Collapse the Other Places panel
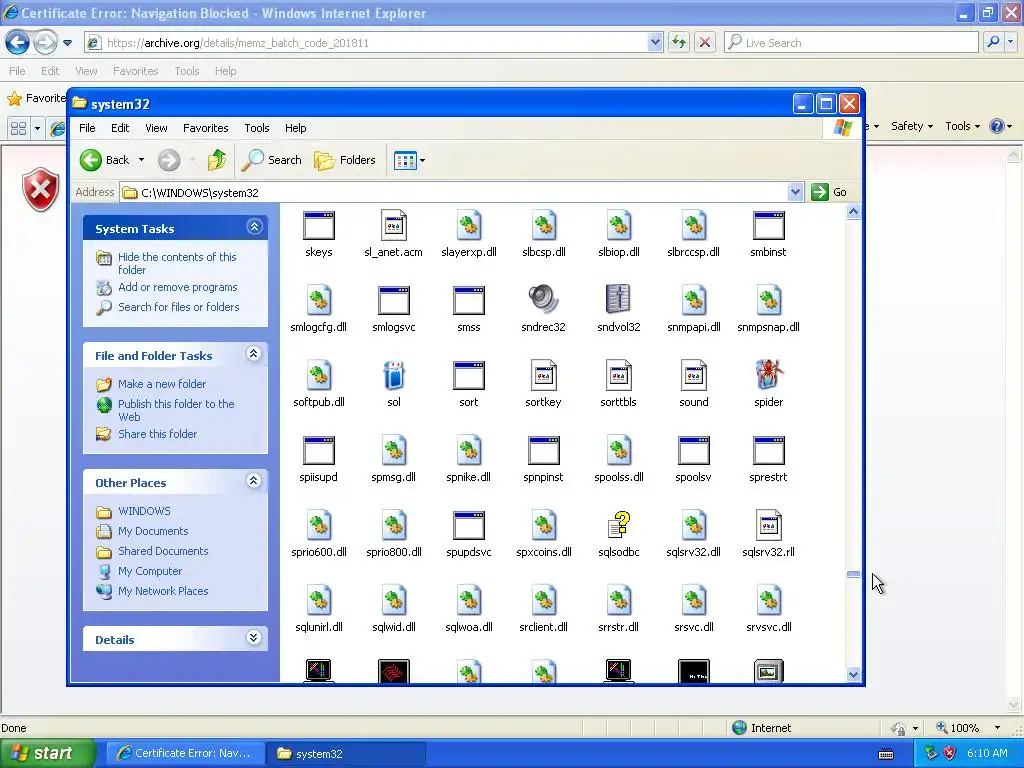This screenshot has width=1024, height=768. click(254, 481)
